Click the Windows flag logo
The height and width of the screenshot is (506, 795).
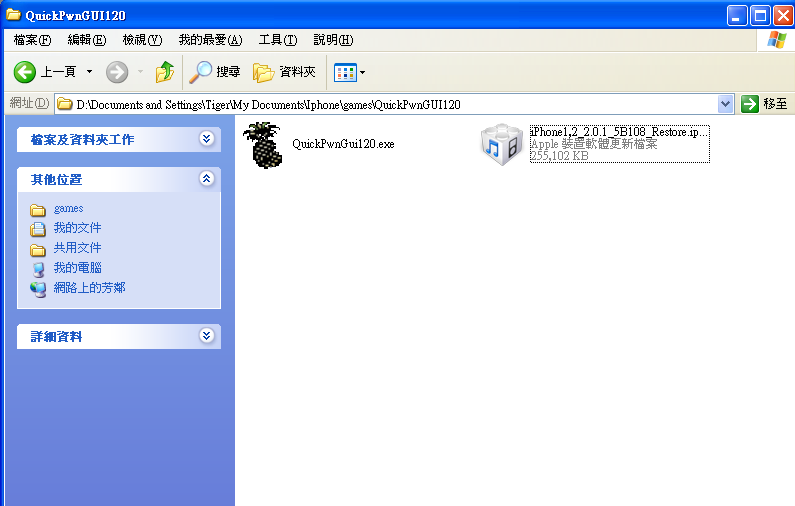(x=777, y=40)
